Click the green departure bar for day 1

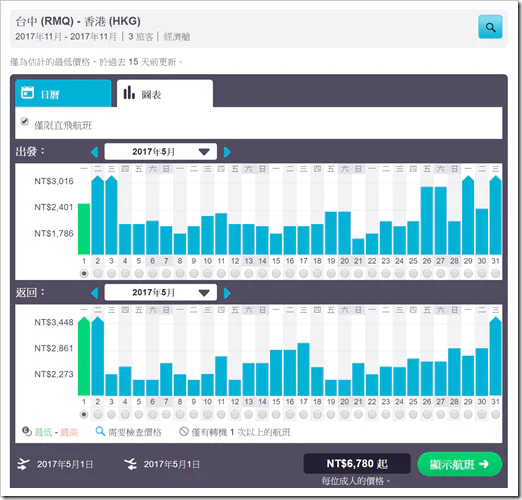pyautogui.click(x=84, y=229)
